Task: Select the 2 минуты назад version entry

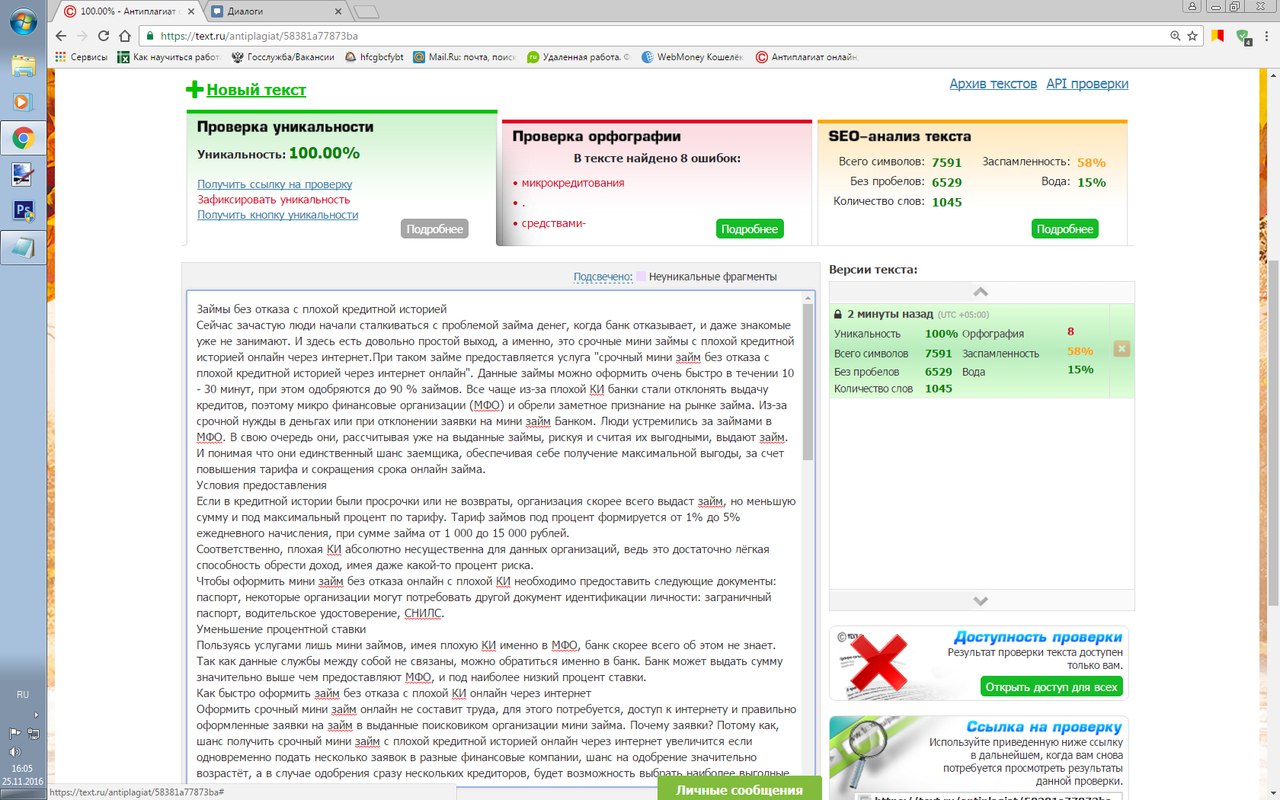Action: point(982,351)
